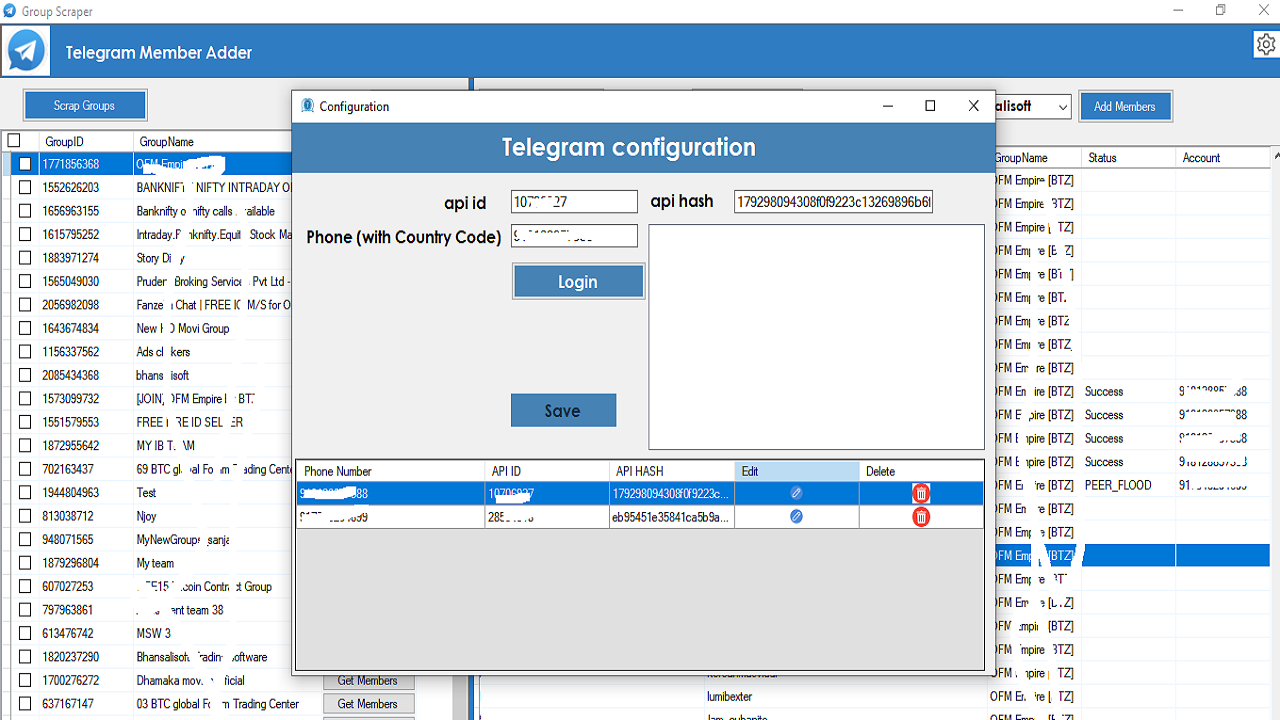This screenshot has height=720, width=1280.
Task: Toggle the select-all groups header checkbox
Action: [14, 140]
